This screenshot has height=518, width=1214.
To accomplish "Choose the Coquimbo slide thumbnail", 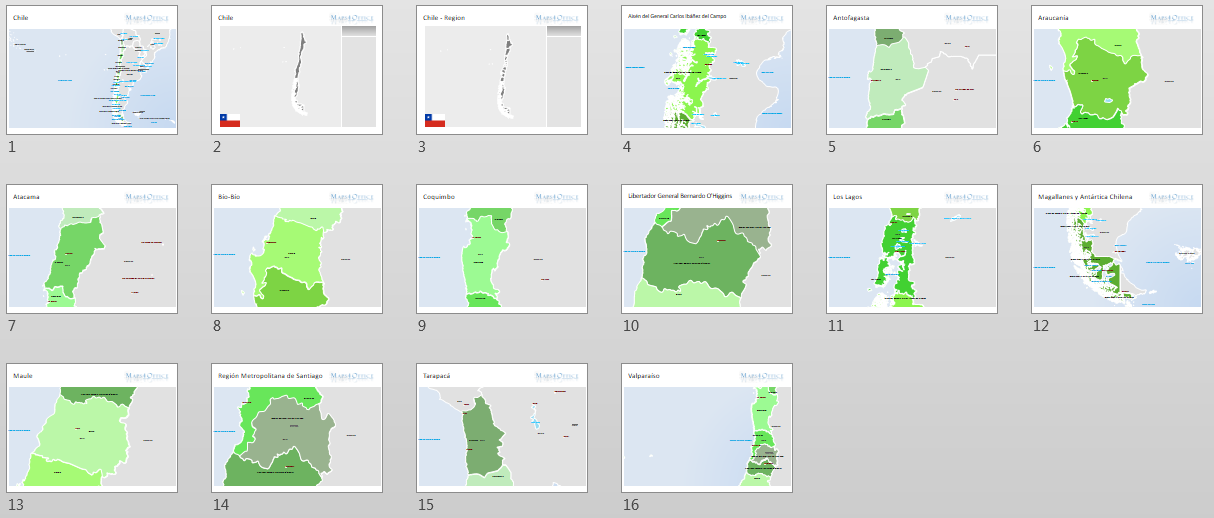I will click(x=502, y=249).
